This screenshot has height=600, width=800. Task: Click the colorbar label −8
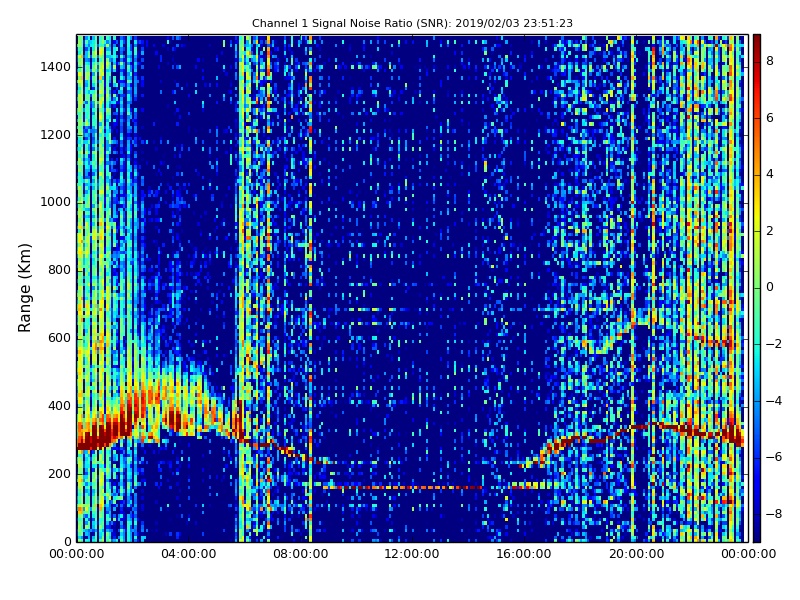click(774, 514)
